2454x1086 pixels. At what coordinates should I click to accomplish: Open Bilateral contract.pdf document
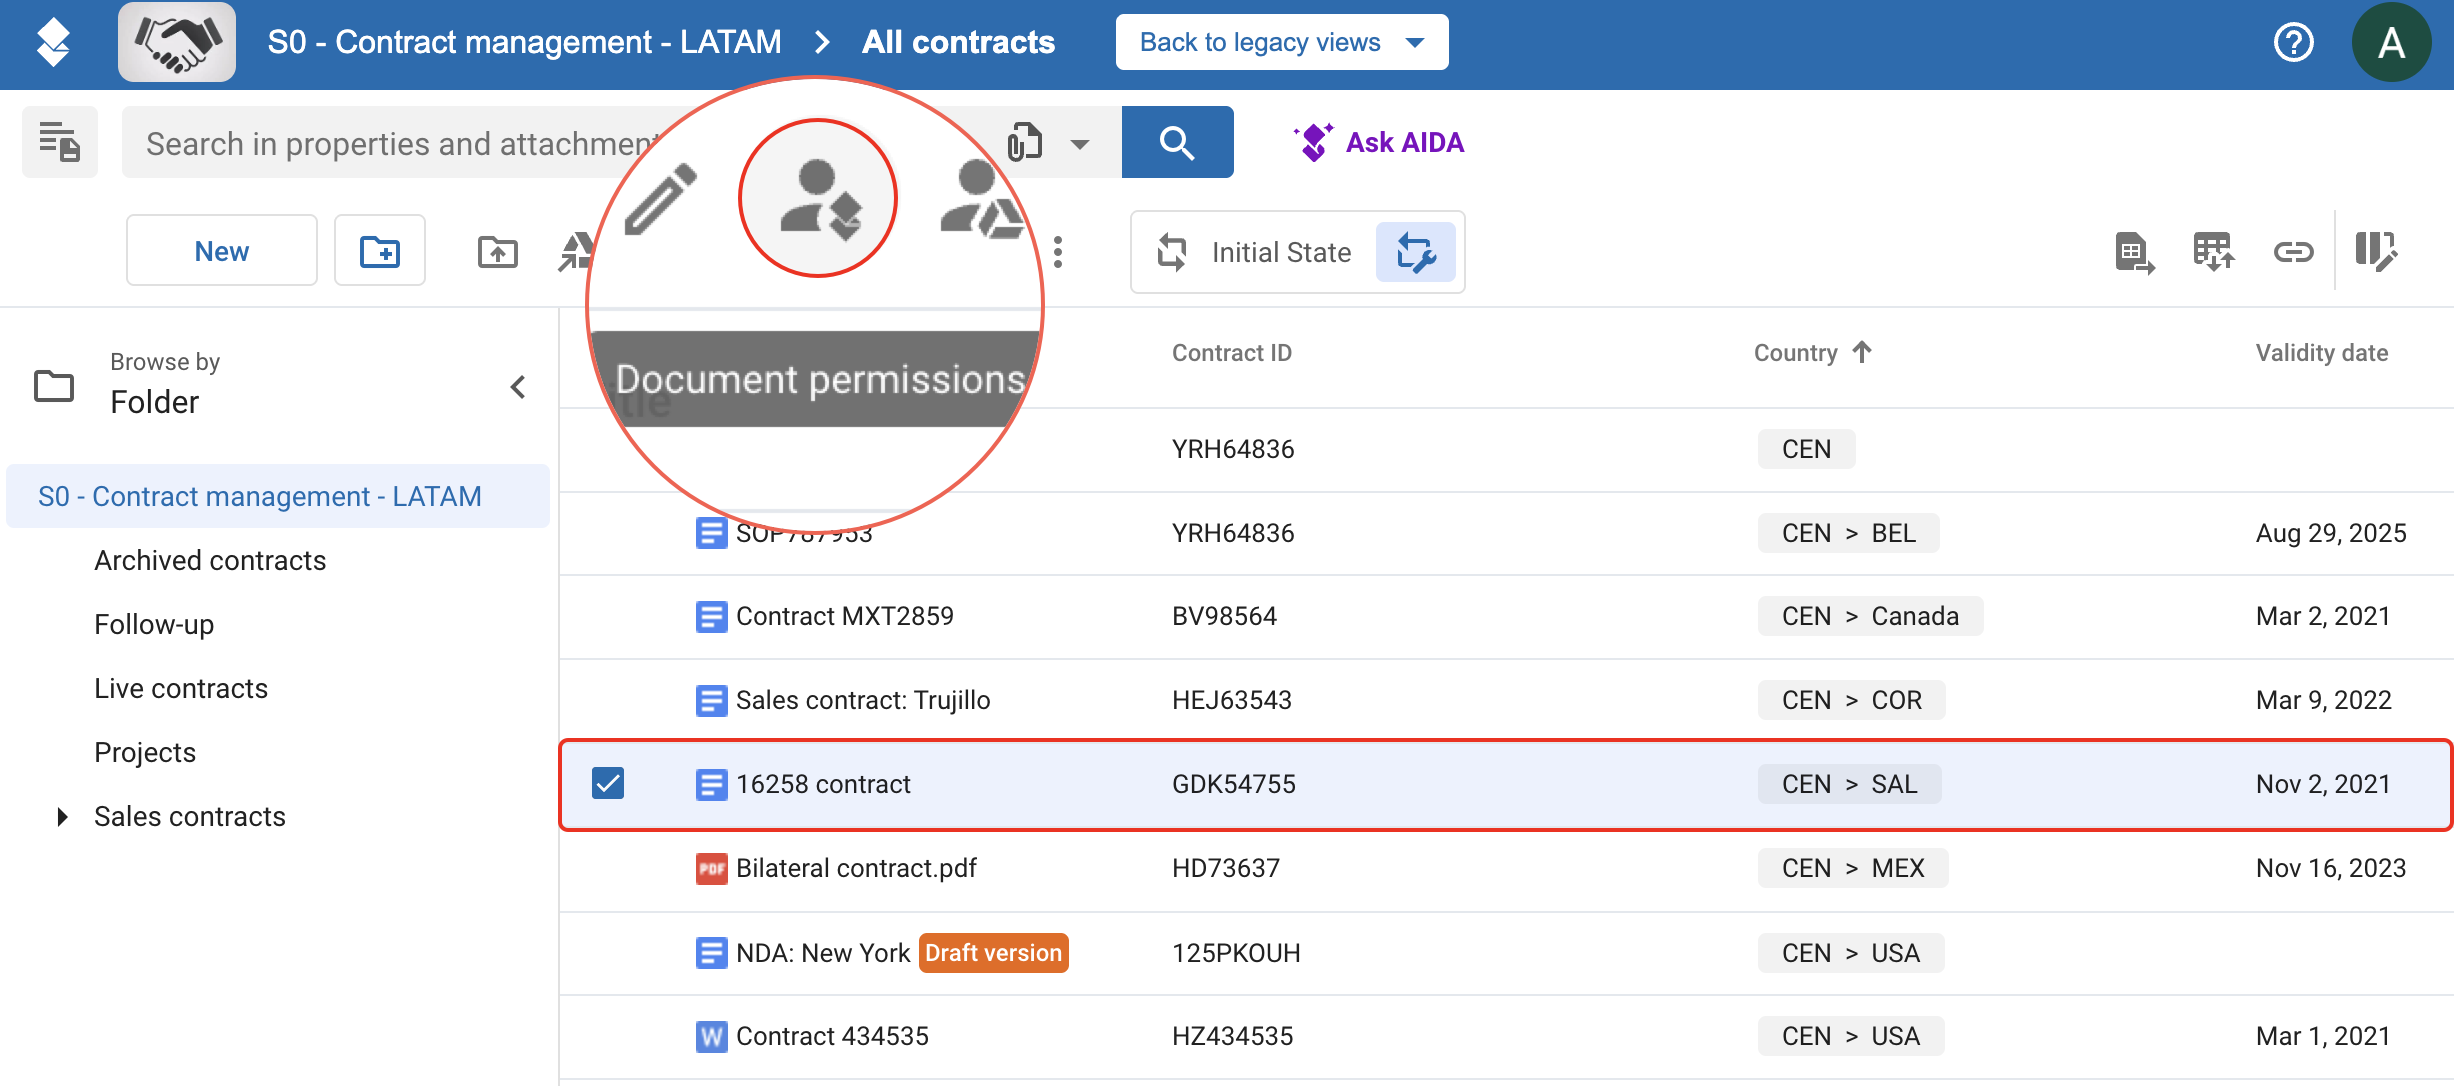tap(856, 868)
